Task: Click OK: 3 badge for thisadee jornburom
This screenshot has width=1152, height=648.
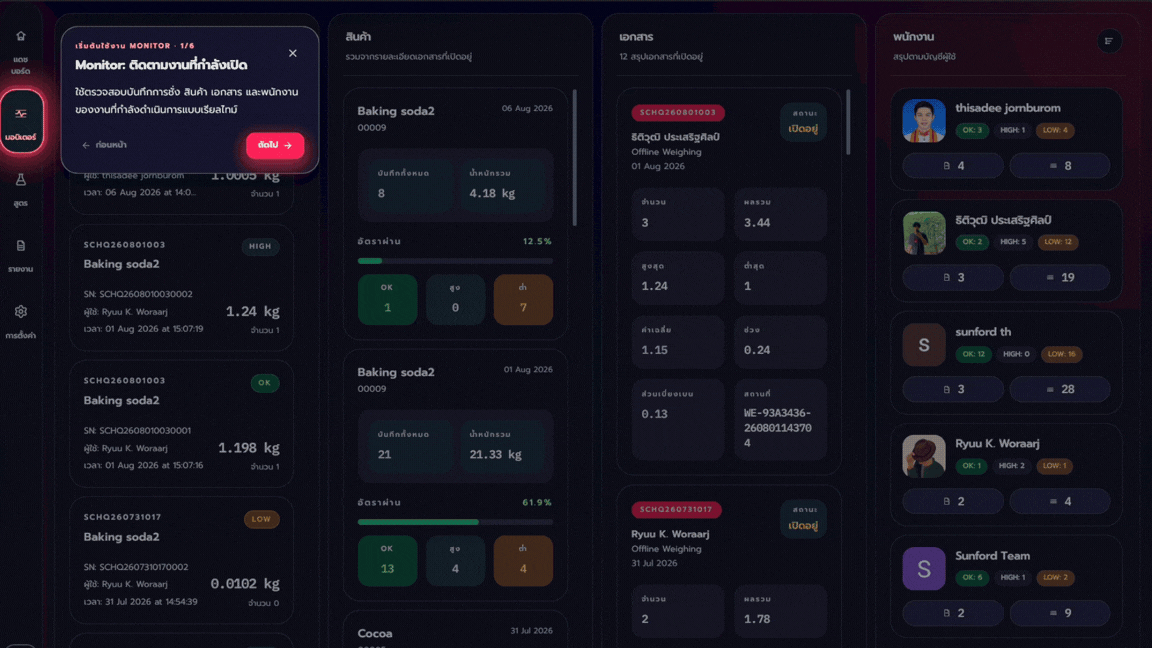Action: click(x=971, y=130)
